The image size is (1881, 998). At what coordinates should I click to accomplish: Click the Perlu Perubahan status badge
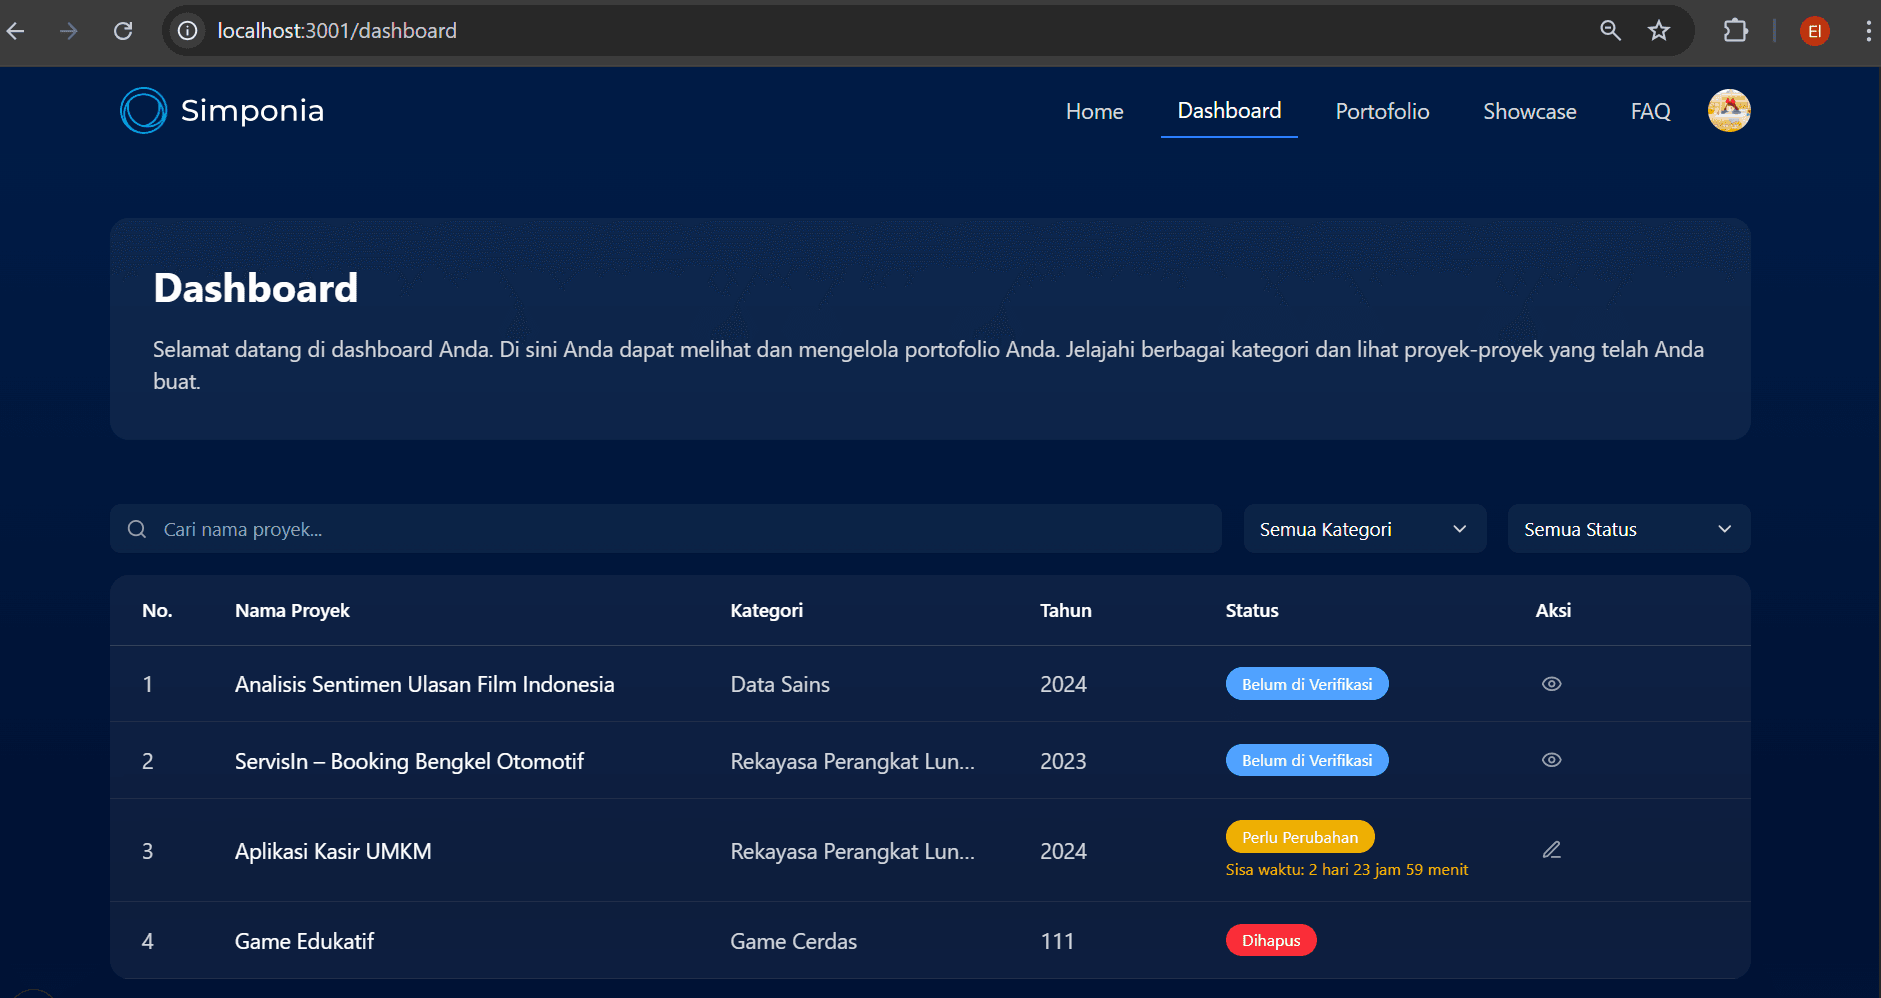coord(1299,836)
